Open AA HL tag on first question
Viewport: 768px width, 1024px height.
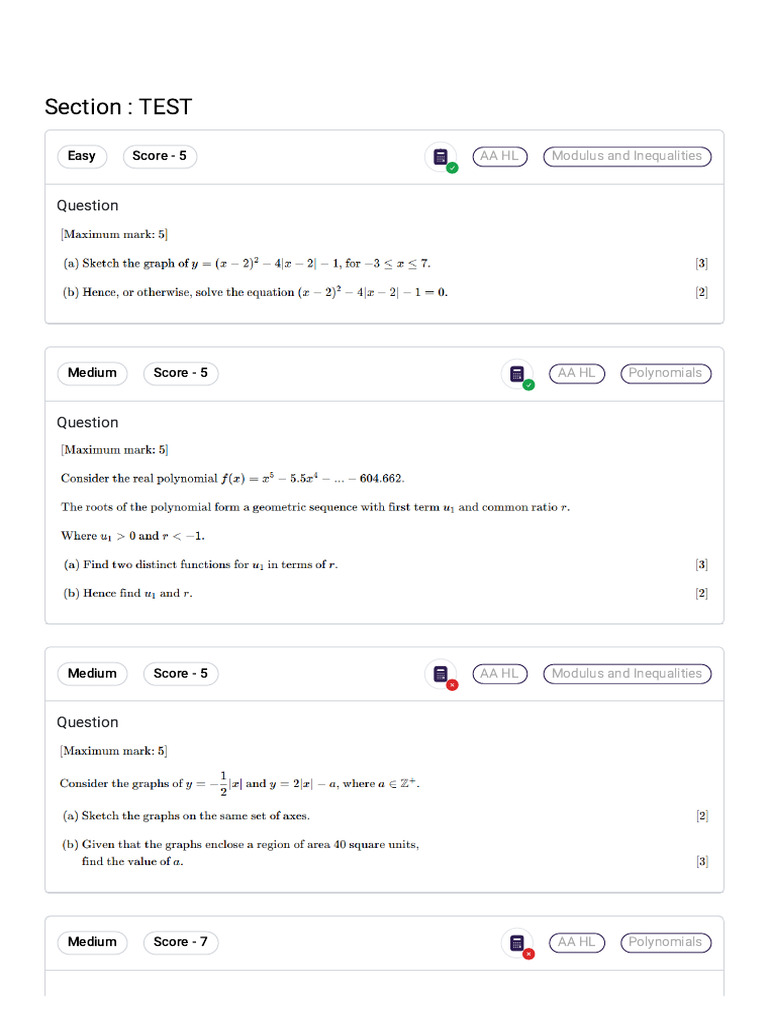(x=500, y=156)
